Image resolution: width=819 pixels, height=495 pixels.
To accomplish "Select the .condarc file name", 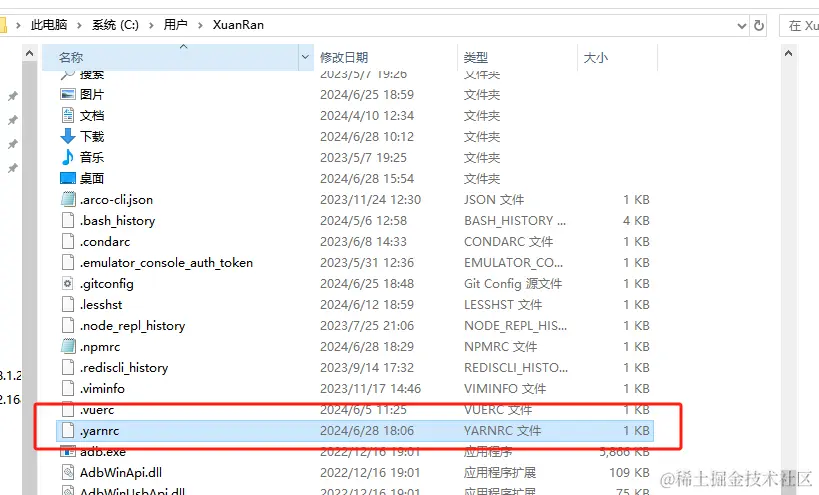I will pos(104,242).
